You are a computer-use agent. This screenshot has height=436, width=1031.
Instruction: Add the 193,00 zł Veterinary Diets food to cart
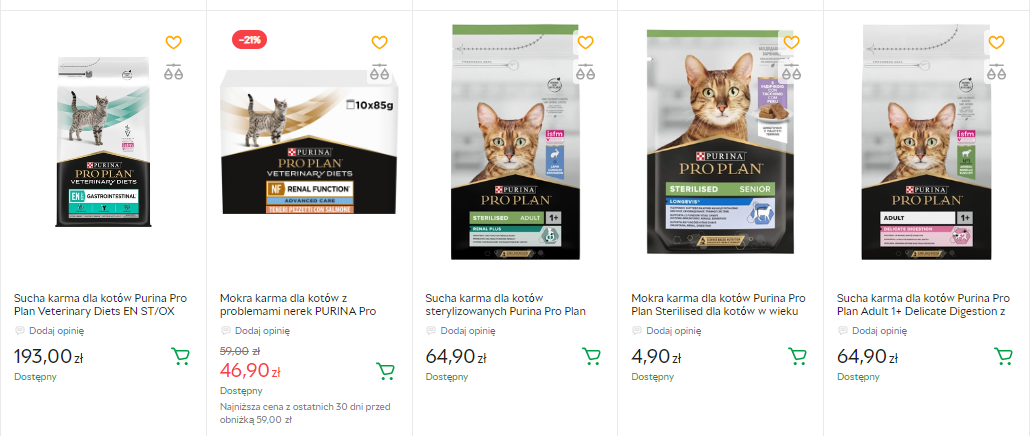(x=180, y=356)
